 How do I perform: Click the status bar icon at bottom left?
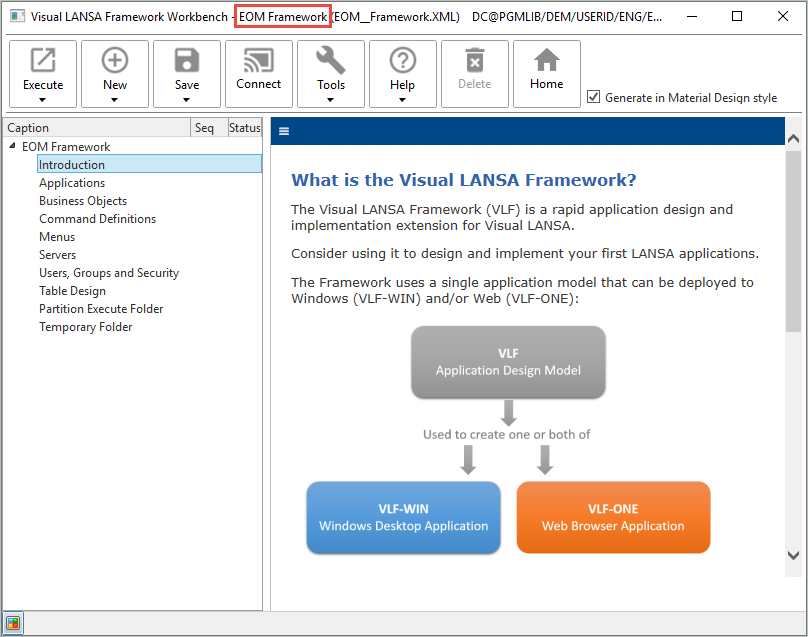tap(13, 624)
